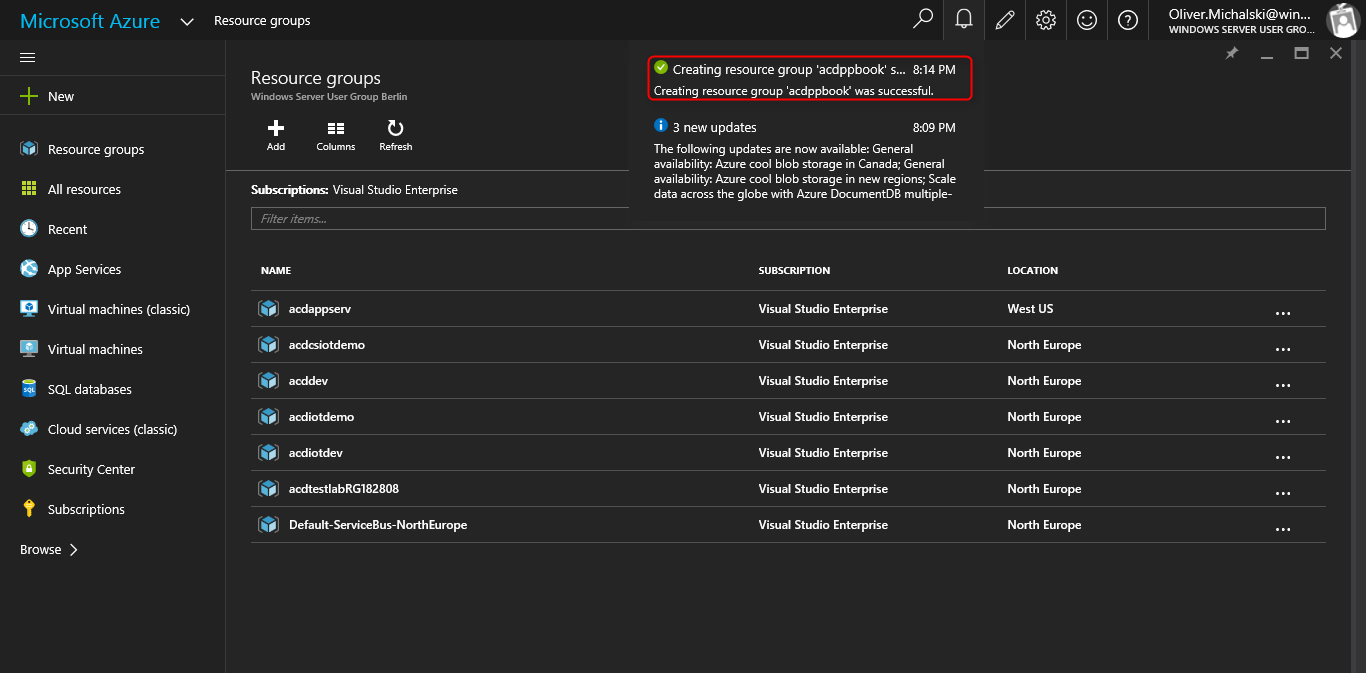This screenshot has height=673, width=1366.
Task: Open the 3 new updates notification
Action: [x=807, y=160]
